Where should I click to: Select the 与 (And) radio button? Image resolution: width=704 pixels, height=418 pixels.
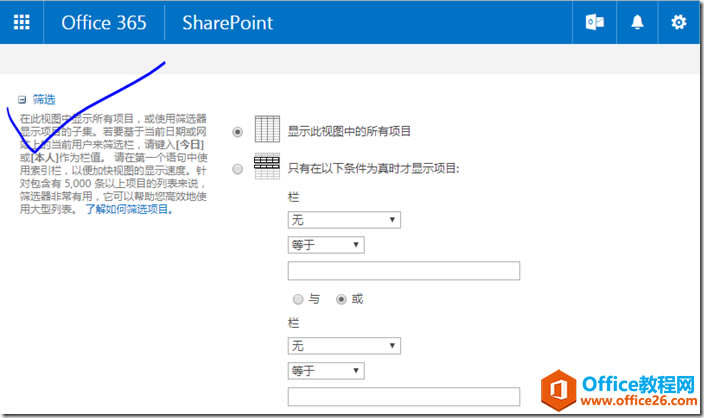click(x=298, y=299)
